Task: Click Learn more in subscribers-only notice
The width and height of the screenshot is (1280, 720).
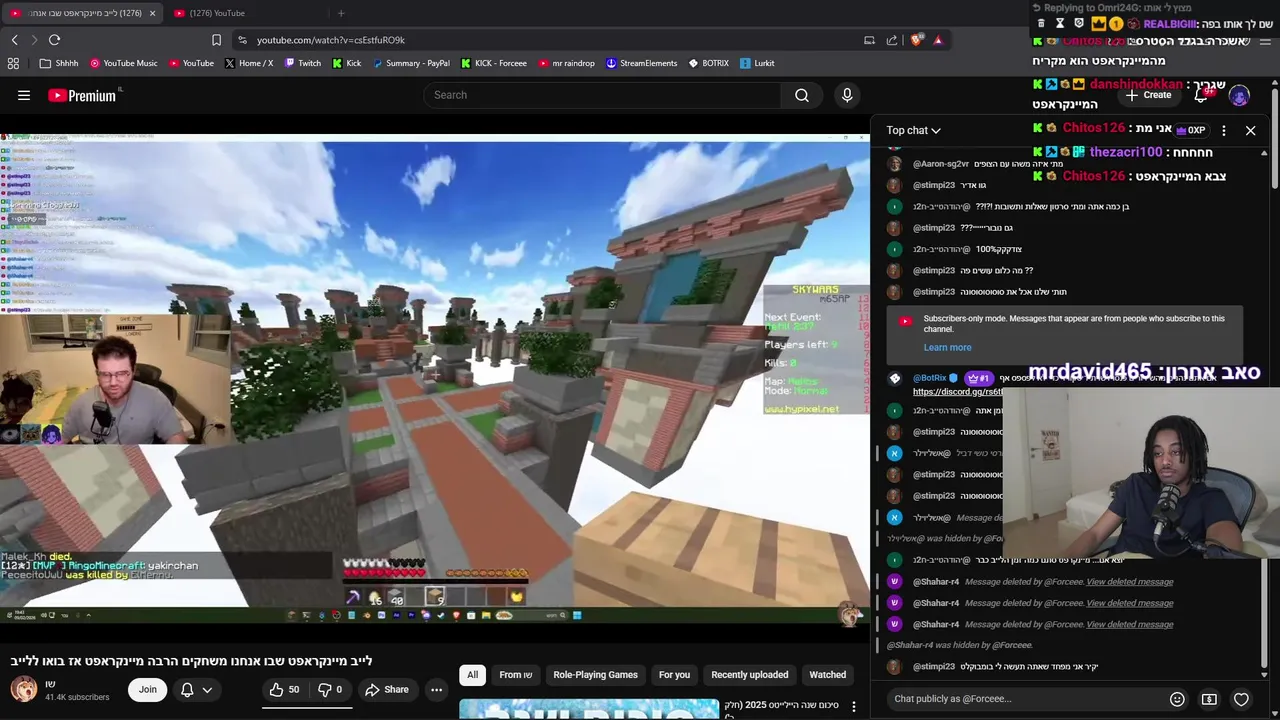Action: [947, 347]
